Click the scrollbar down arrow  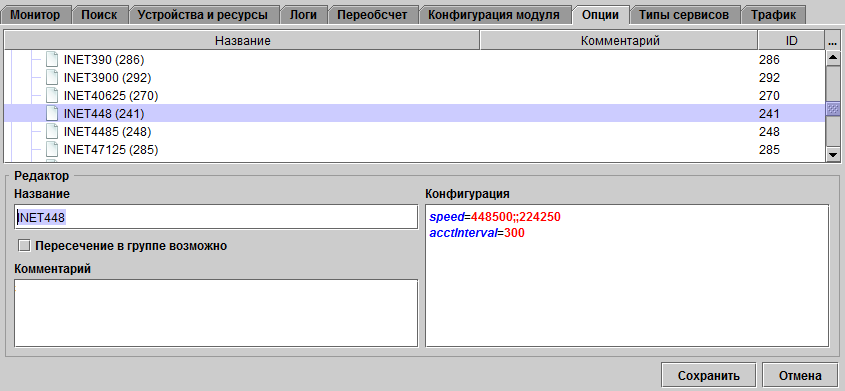point(833,155)
